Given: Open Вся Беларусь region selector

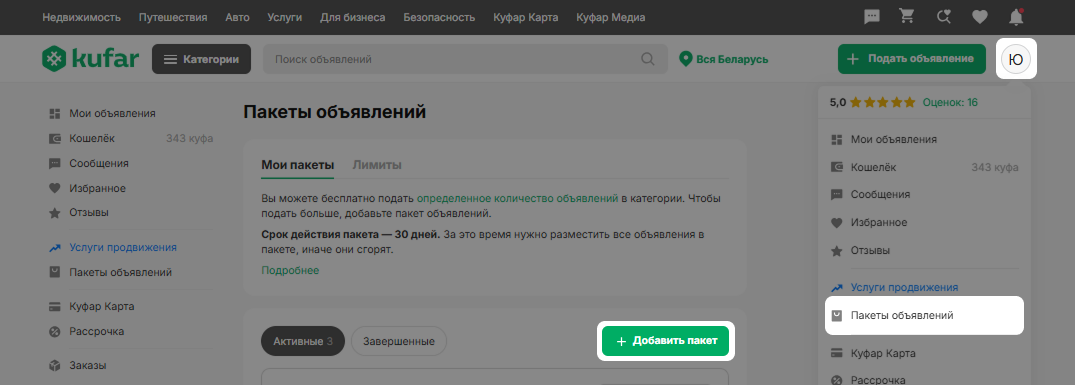Looking at the screenshot, I should pyautogui.click(x=723, y=60).
